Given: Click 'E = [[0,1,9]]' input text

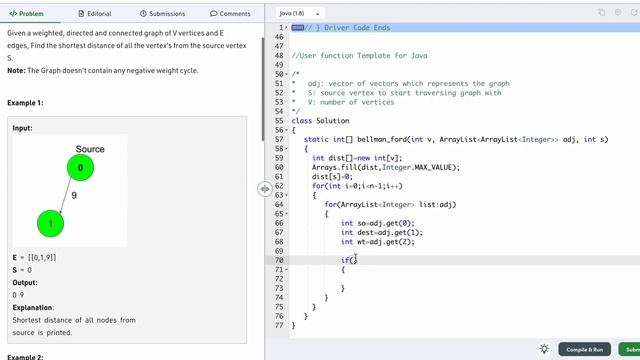Looking at the screenshot, I should coord(34,258).
